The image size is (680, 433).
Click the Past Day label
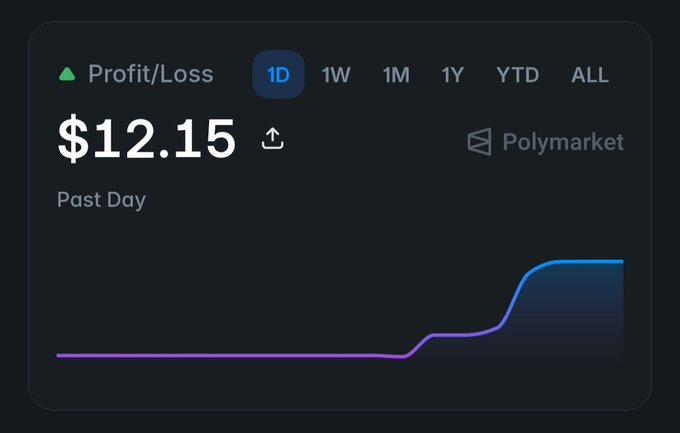point(101,200)
